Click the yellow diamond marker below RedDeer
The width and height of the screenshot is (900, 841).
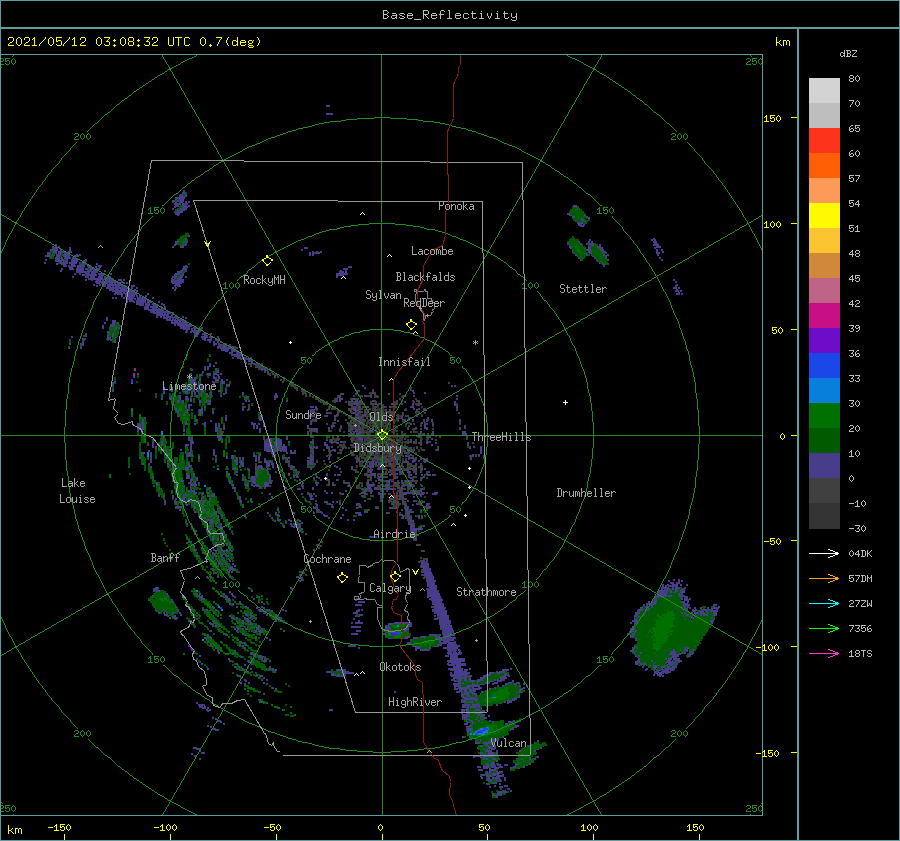click(x=411, y=325)
